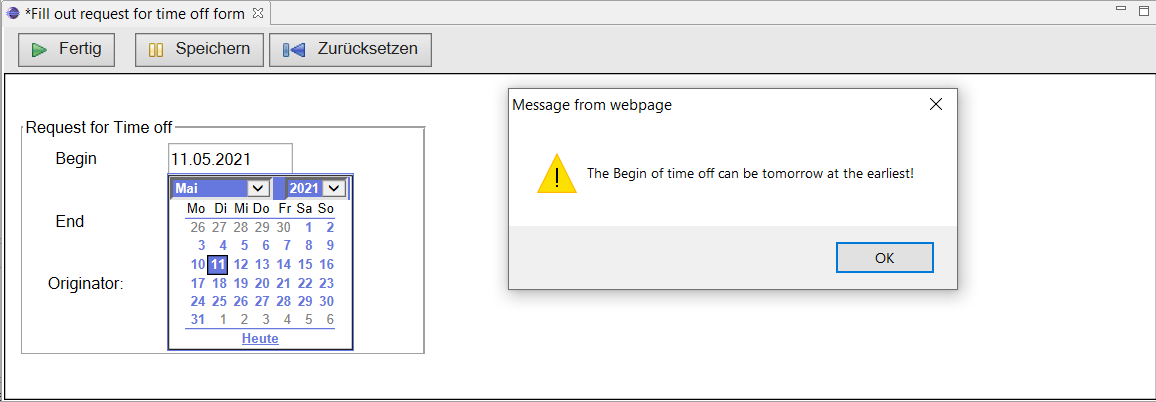This screenshot has width=1156, height=402.
Task: Select Saturday 29 in the calendar
Action: click(x=305, y=301)
